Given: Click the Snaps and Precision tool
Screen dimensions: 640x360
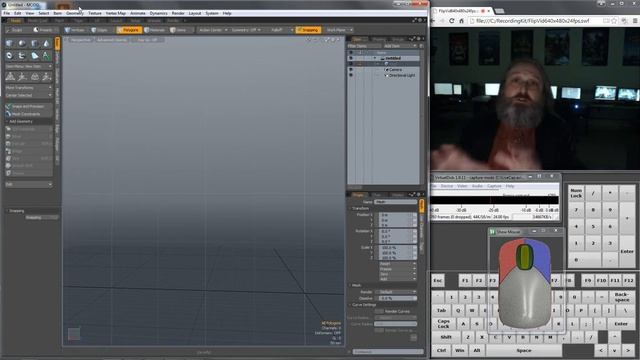Looking at the screenshot, I should 29,106.
